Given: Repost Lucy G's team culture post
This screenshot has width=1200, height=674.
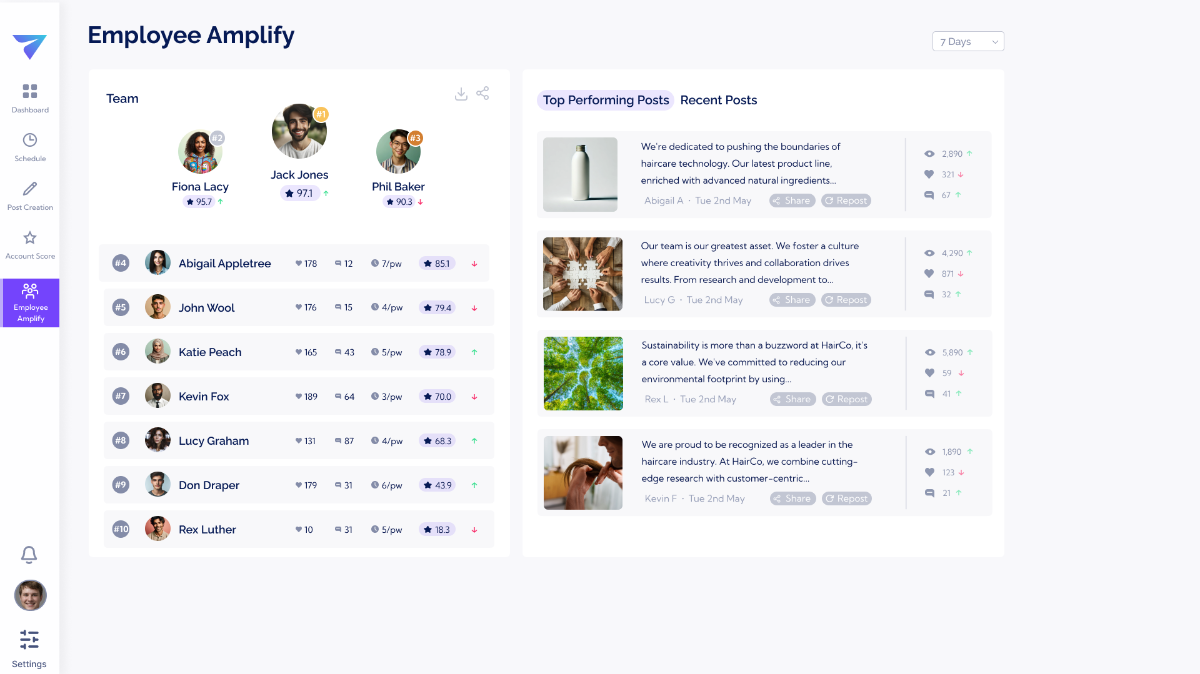Looking at the screenshot, I should [x=846, y=300].
